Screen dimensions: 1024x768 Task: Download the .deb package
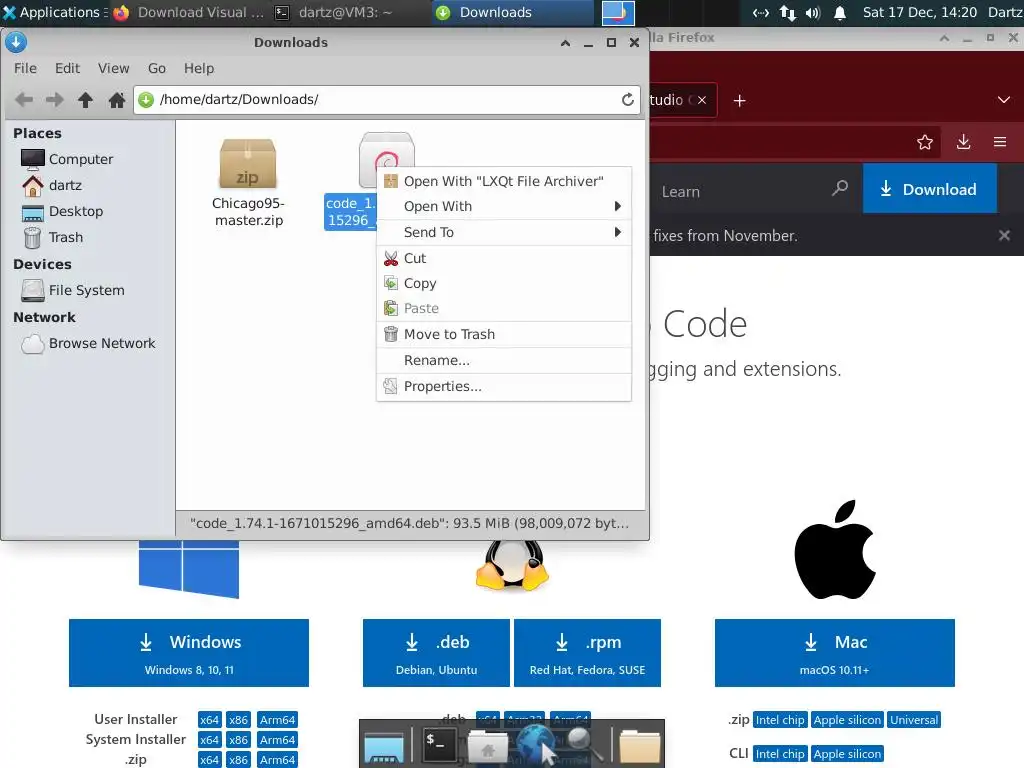pos(436,653)
